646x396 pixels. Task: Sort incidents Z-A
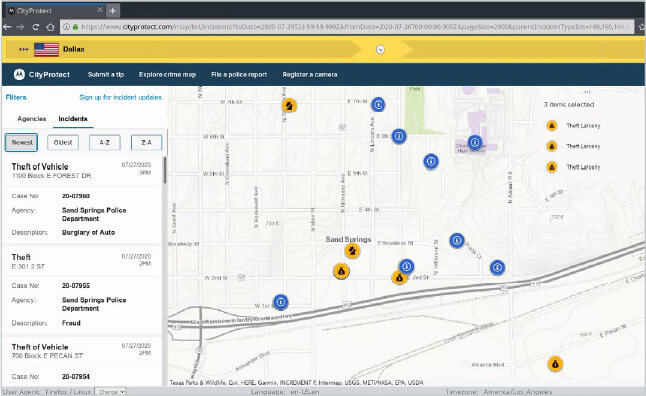tap(146, 143)
